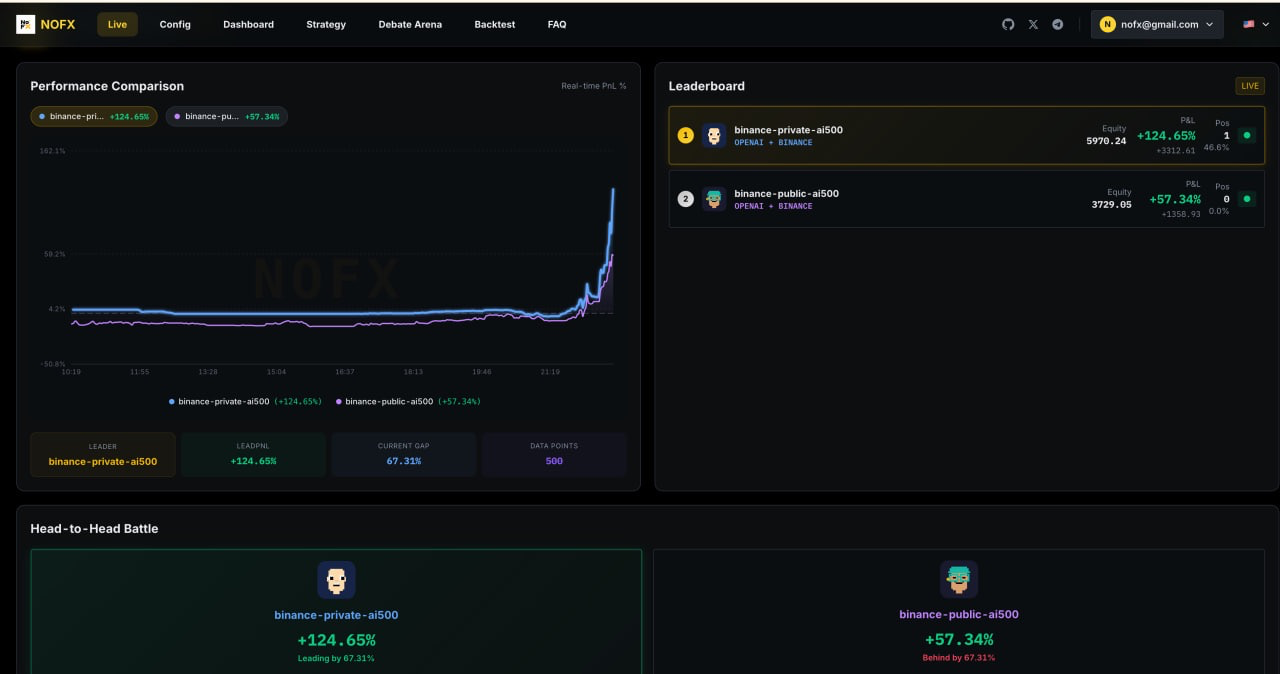The image size is (1280, 674).
Task: Select the LEADER binance-private-ai500 stat tile
Action: point(102,454)
